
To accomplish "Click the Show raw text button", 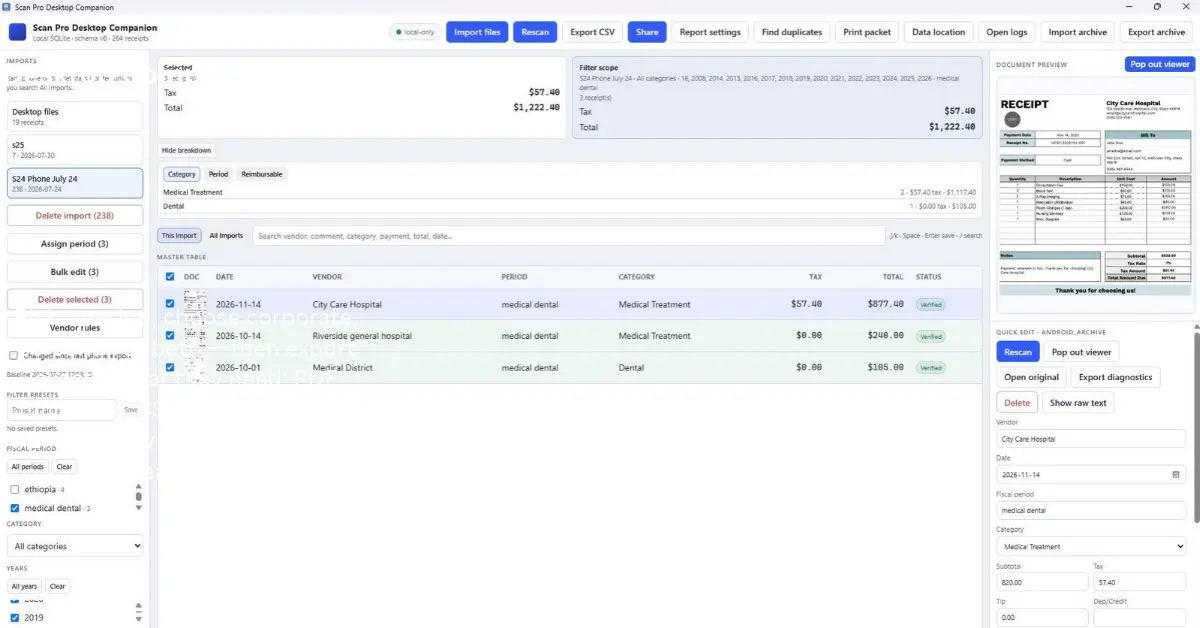I will point(1077,403).
